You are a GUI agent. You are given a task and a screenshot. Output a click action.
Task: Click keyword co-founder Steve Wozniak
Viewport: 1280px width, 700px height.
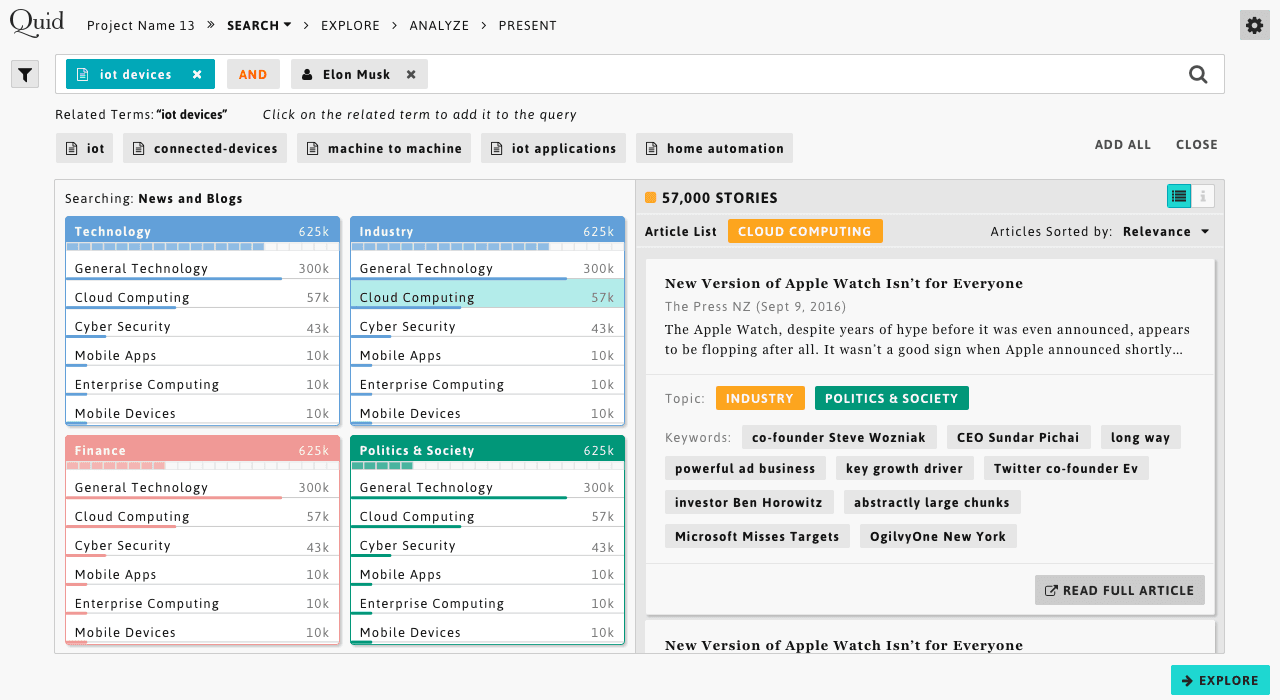(x=840, y=437)
